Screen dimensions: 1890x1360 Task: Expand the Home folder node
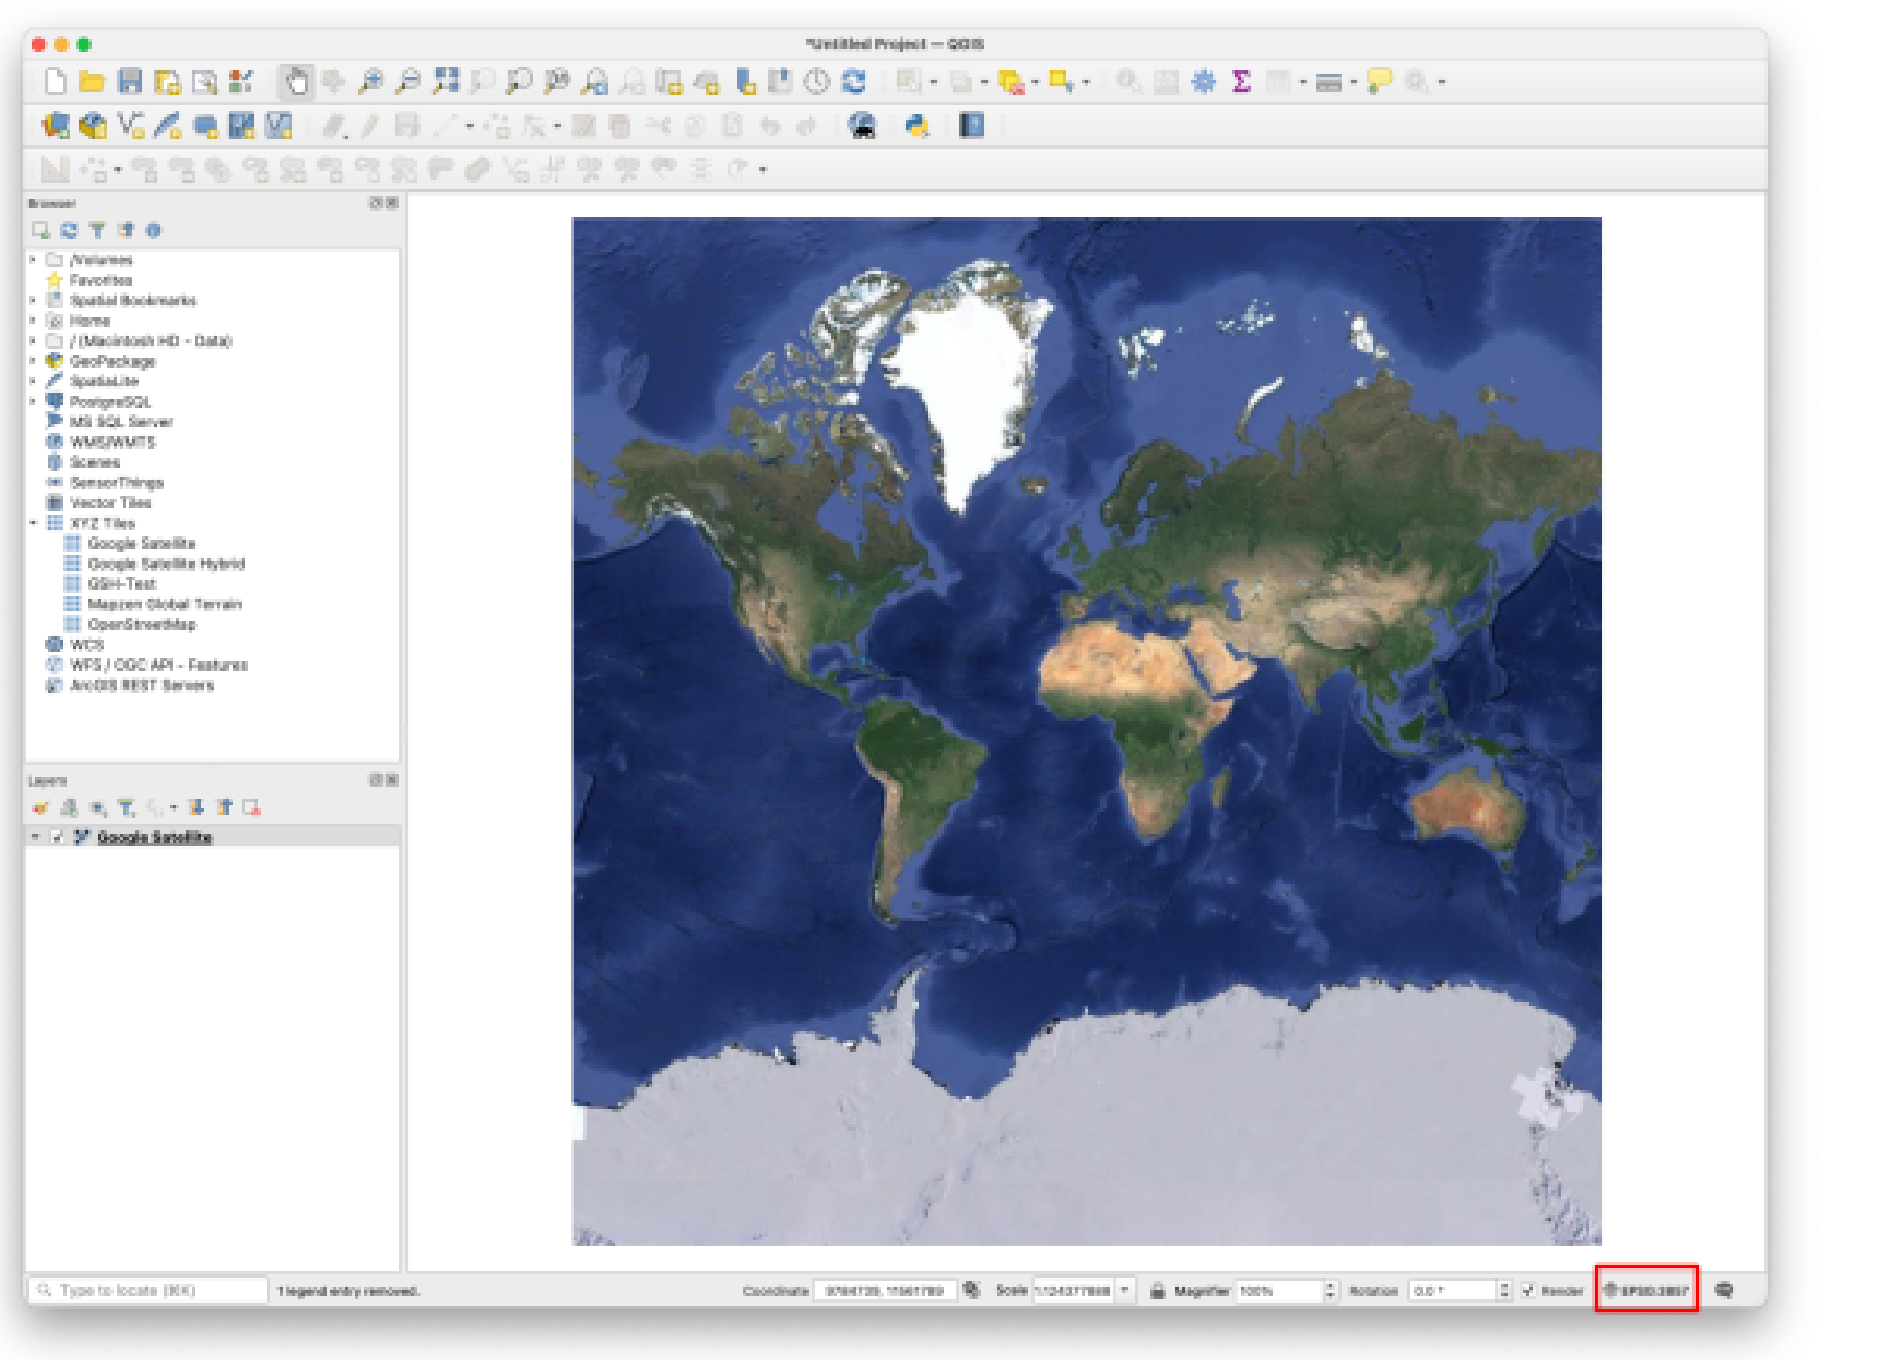pos(33,321)
